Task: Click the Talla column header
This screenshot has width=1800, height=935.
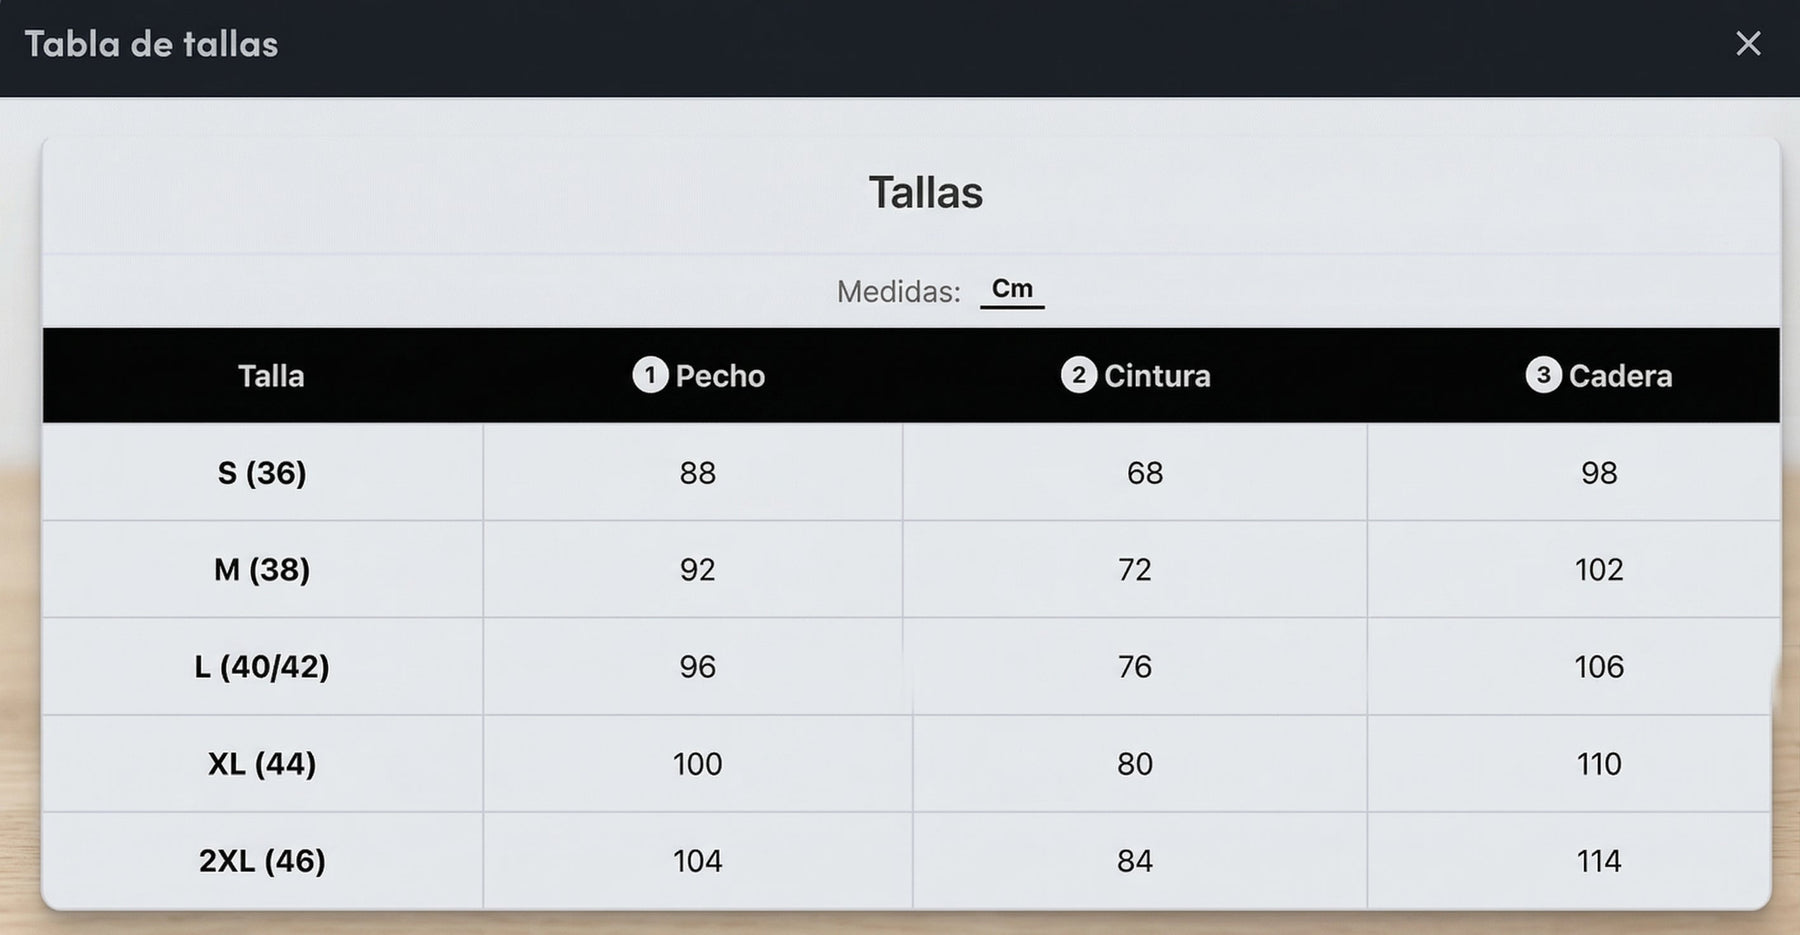Action: 271,376
